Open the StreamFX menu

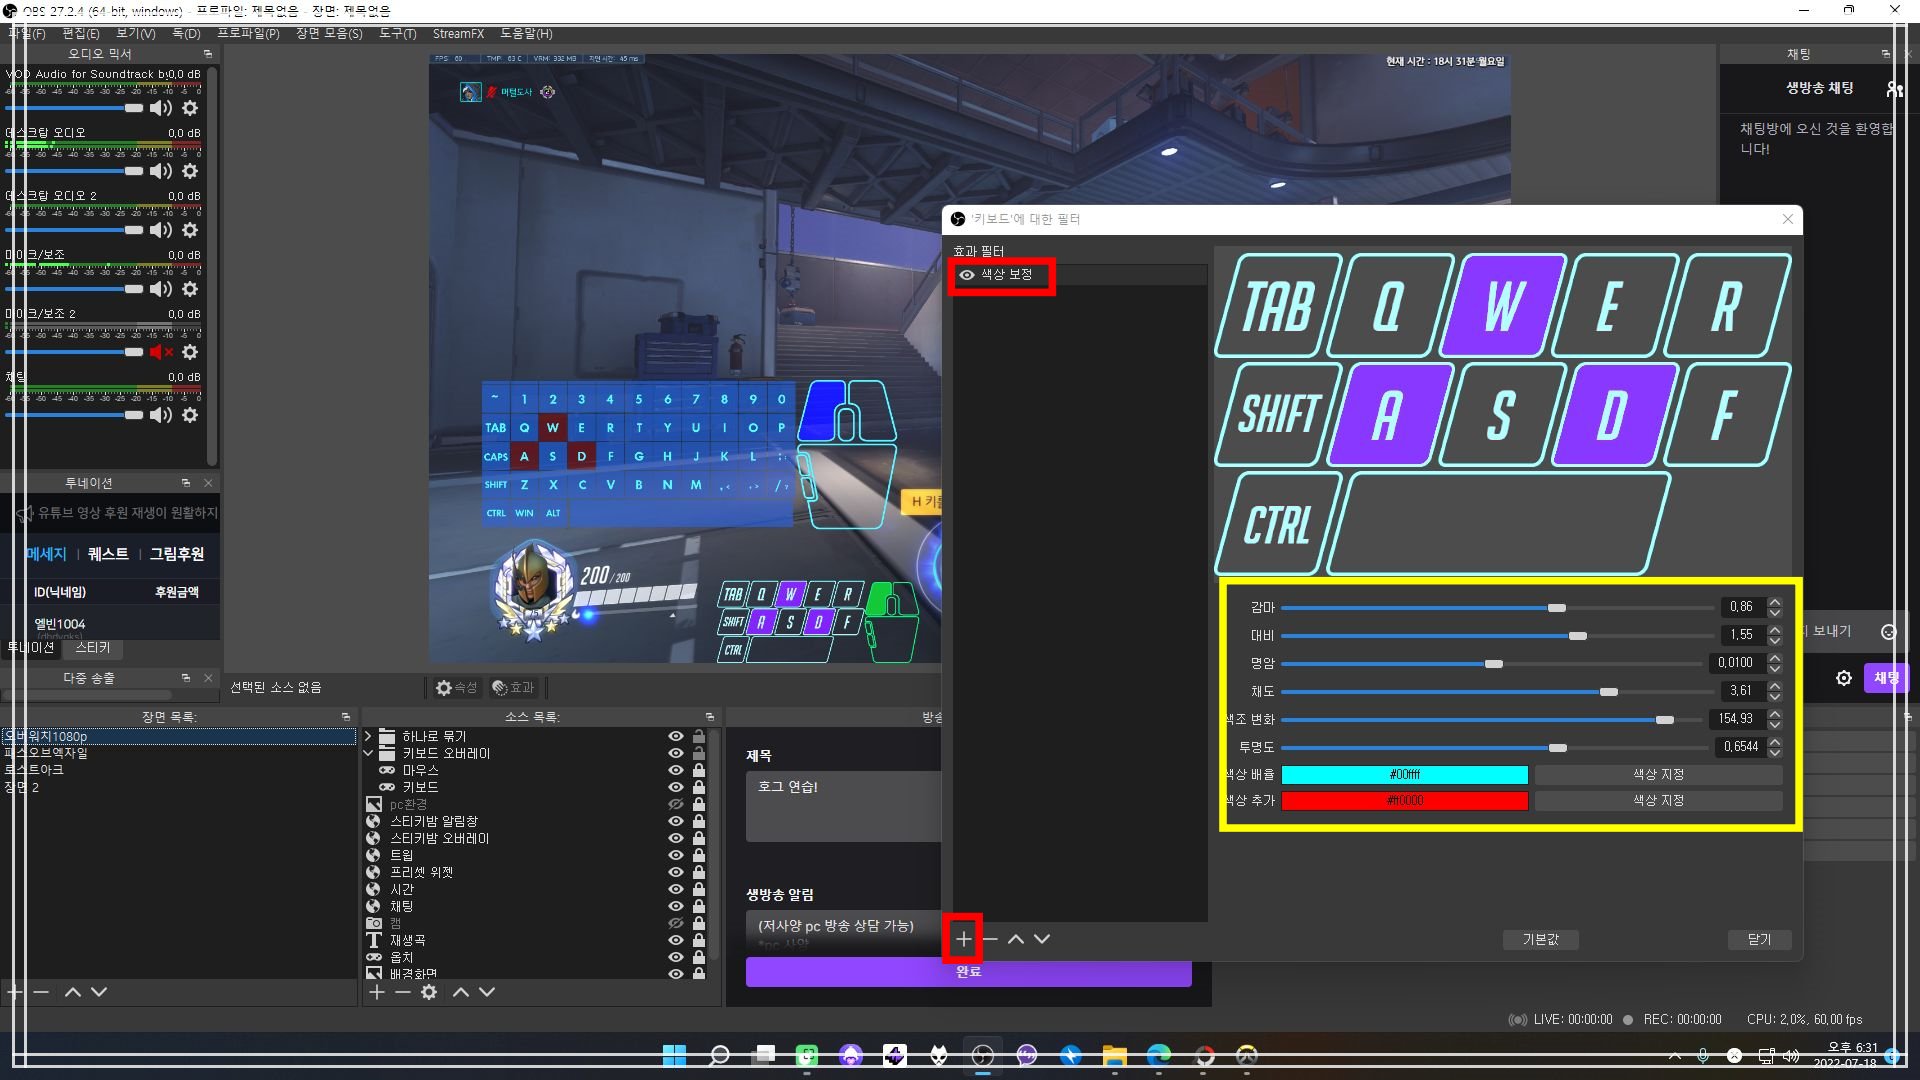[x=458, y=33]
